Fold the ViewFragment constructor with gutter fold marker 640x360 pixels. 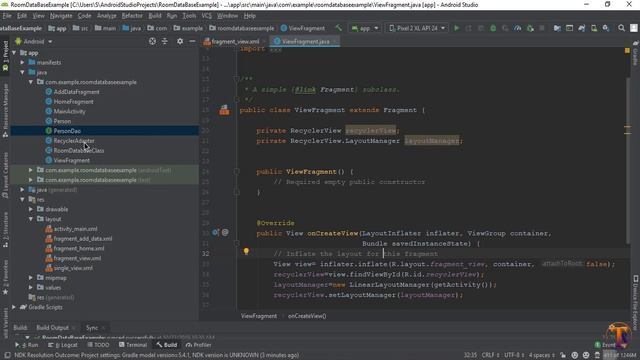237,171
